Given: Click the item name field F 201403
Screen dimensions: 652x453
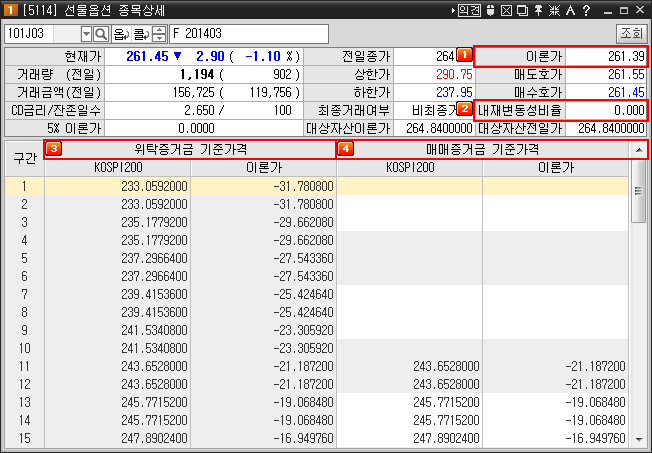Looking at the screenshot, I should tap(248, 33).
